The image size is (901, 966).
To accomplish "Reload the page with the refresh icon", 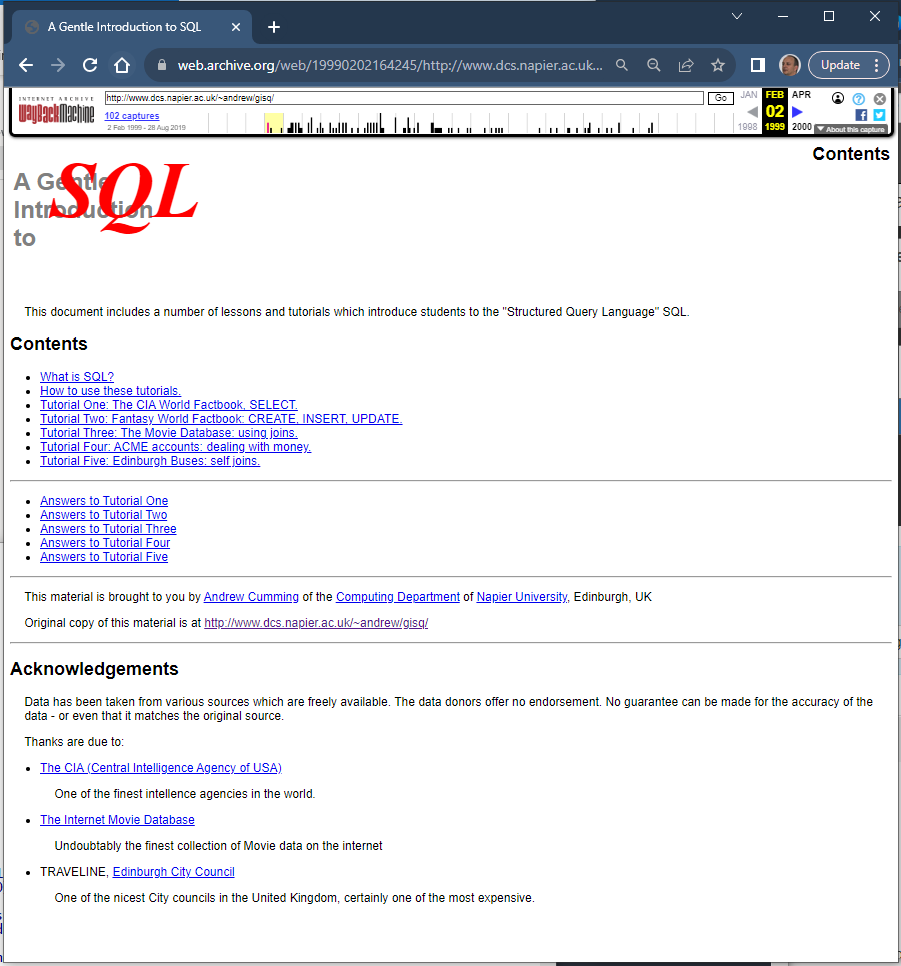I will (x=90, y=65).
